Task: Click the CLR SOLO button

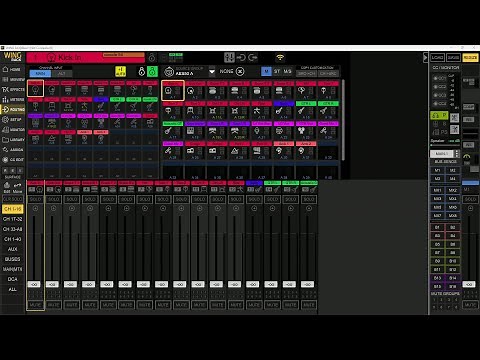Action: (x=13, y=199)
